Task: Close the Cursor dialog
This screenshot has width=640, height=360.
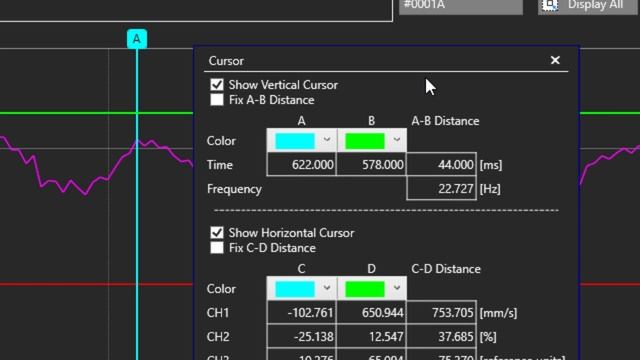Action: (x=555, y=60)
